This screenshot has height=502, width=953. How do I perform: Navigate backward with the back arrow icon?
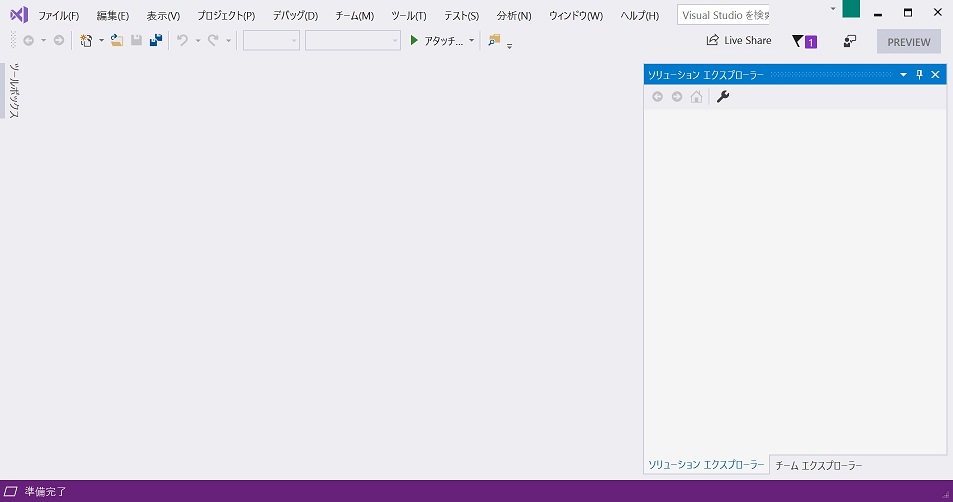click(x=28, y=41)
